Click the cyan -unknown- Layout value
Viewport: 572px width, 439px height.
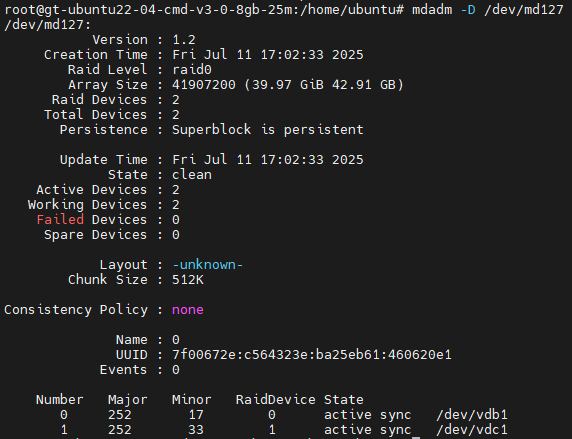208,265
